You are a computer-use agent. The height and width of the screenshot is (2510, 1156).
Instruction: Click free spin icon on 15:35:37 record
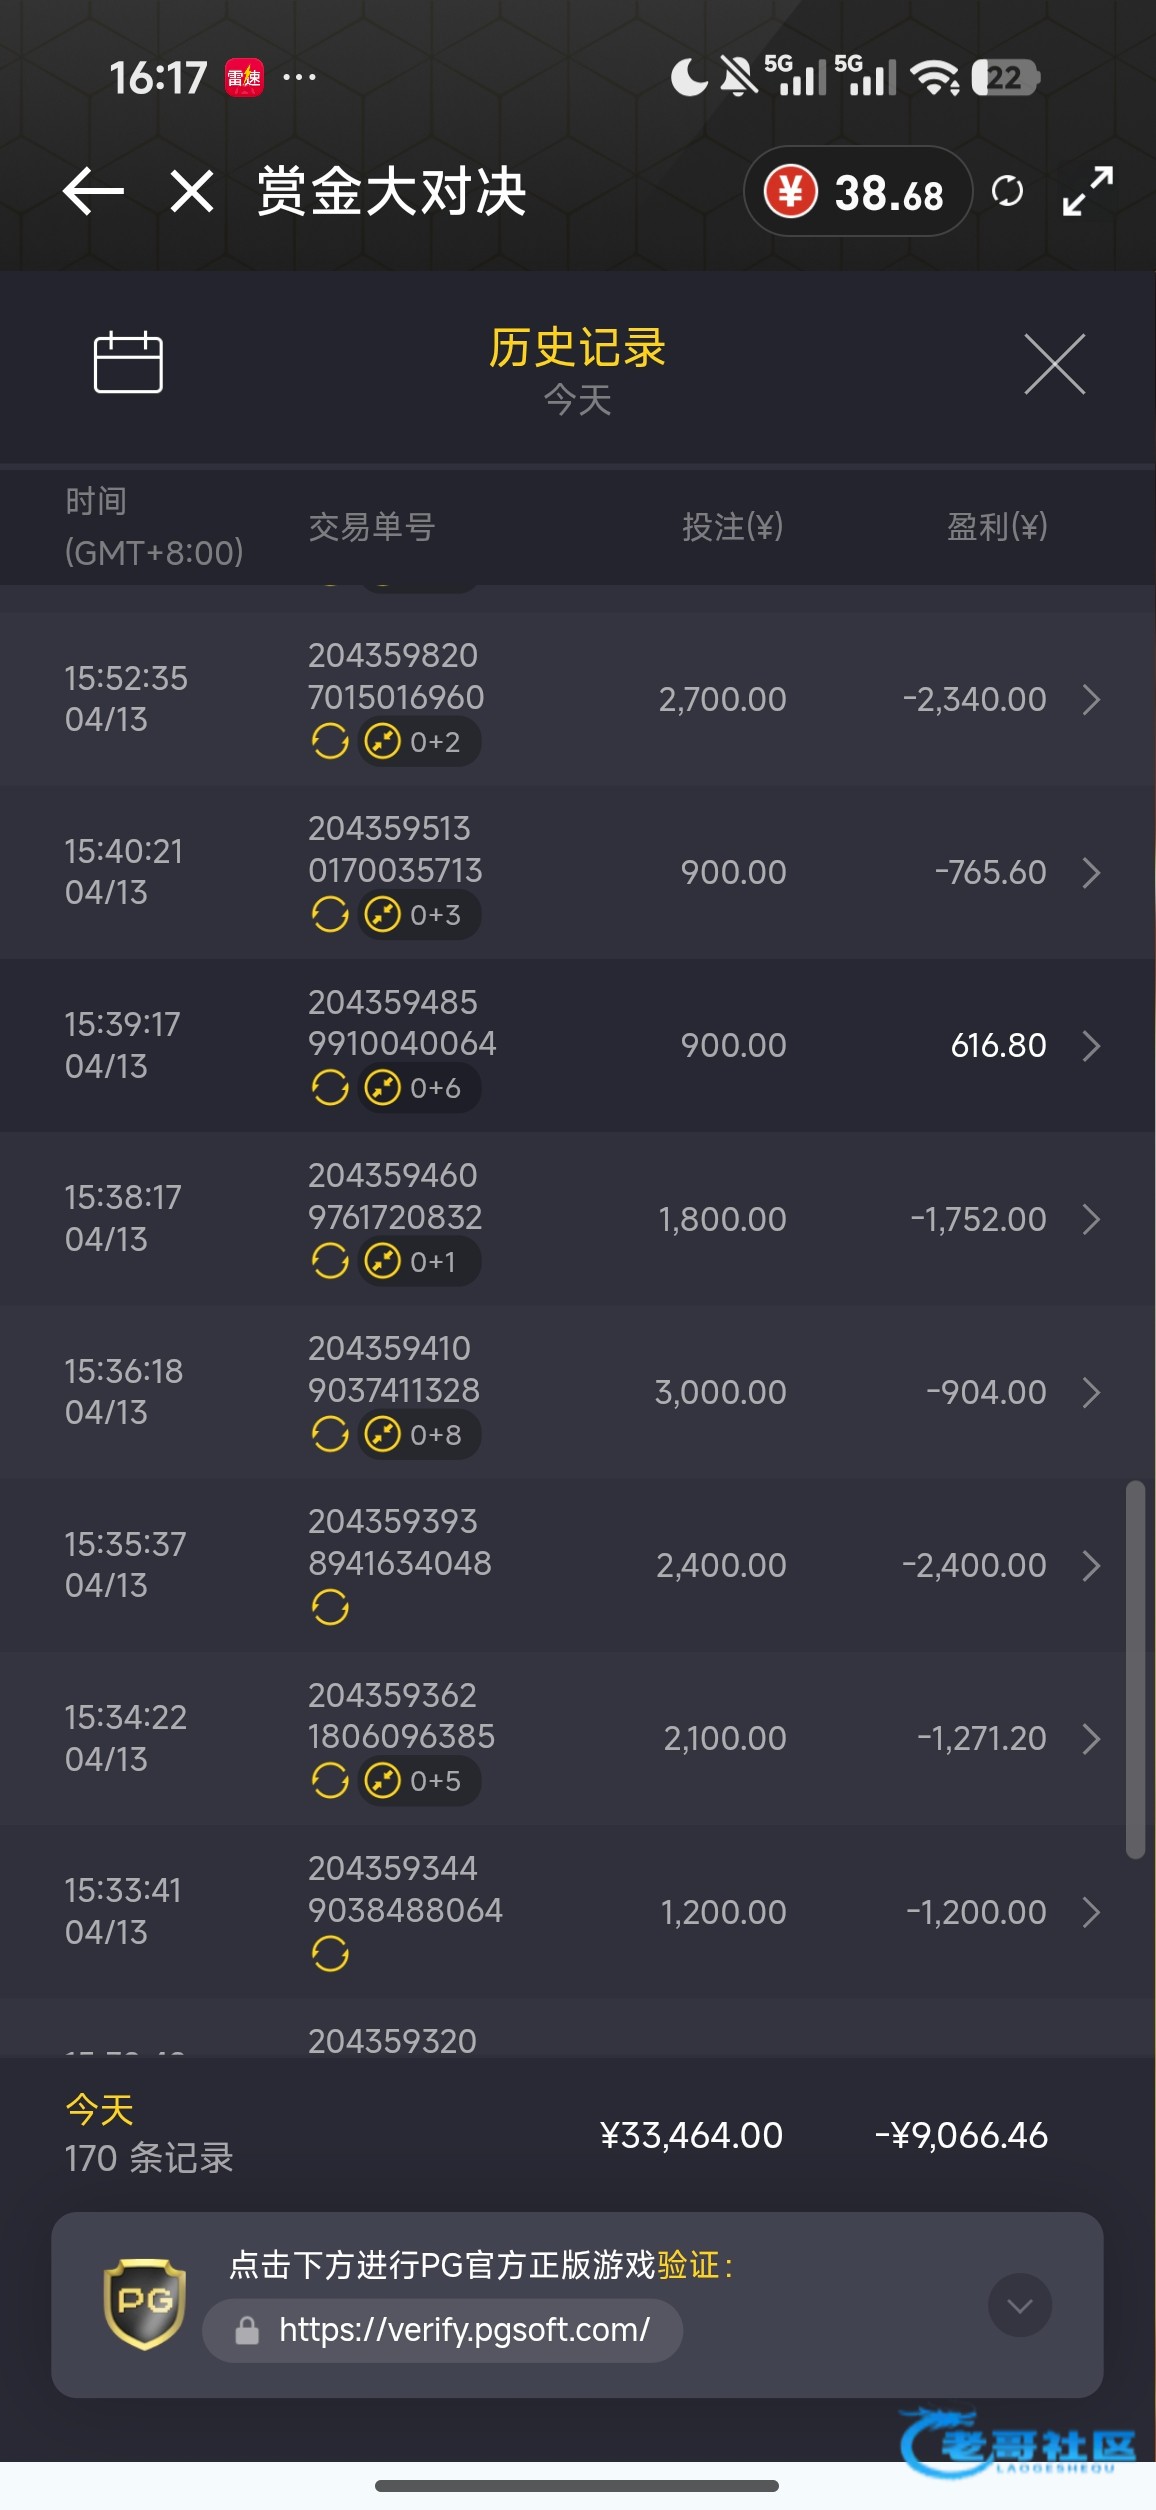330,1608
